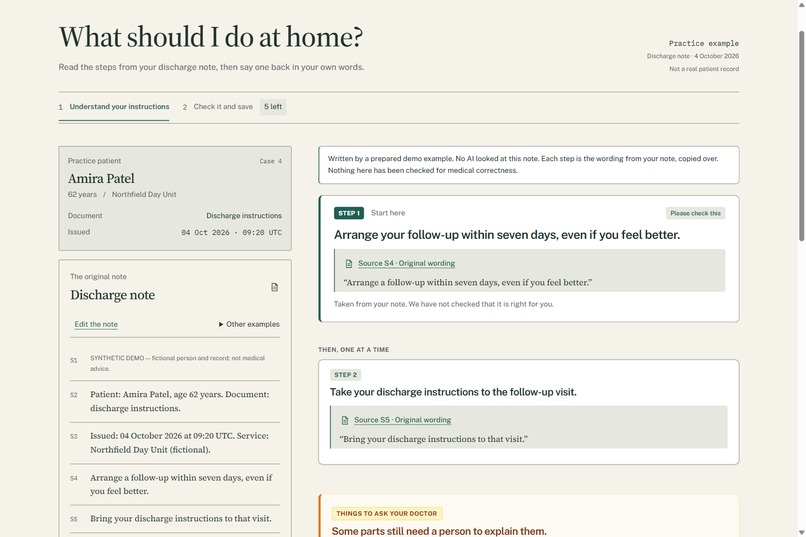Click the Amira Patel practice patient card

click(x=175, y=198)
